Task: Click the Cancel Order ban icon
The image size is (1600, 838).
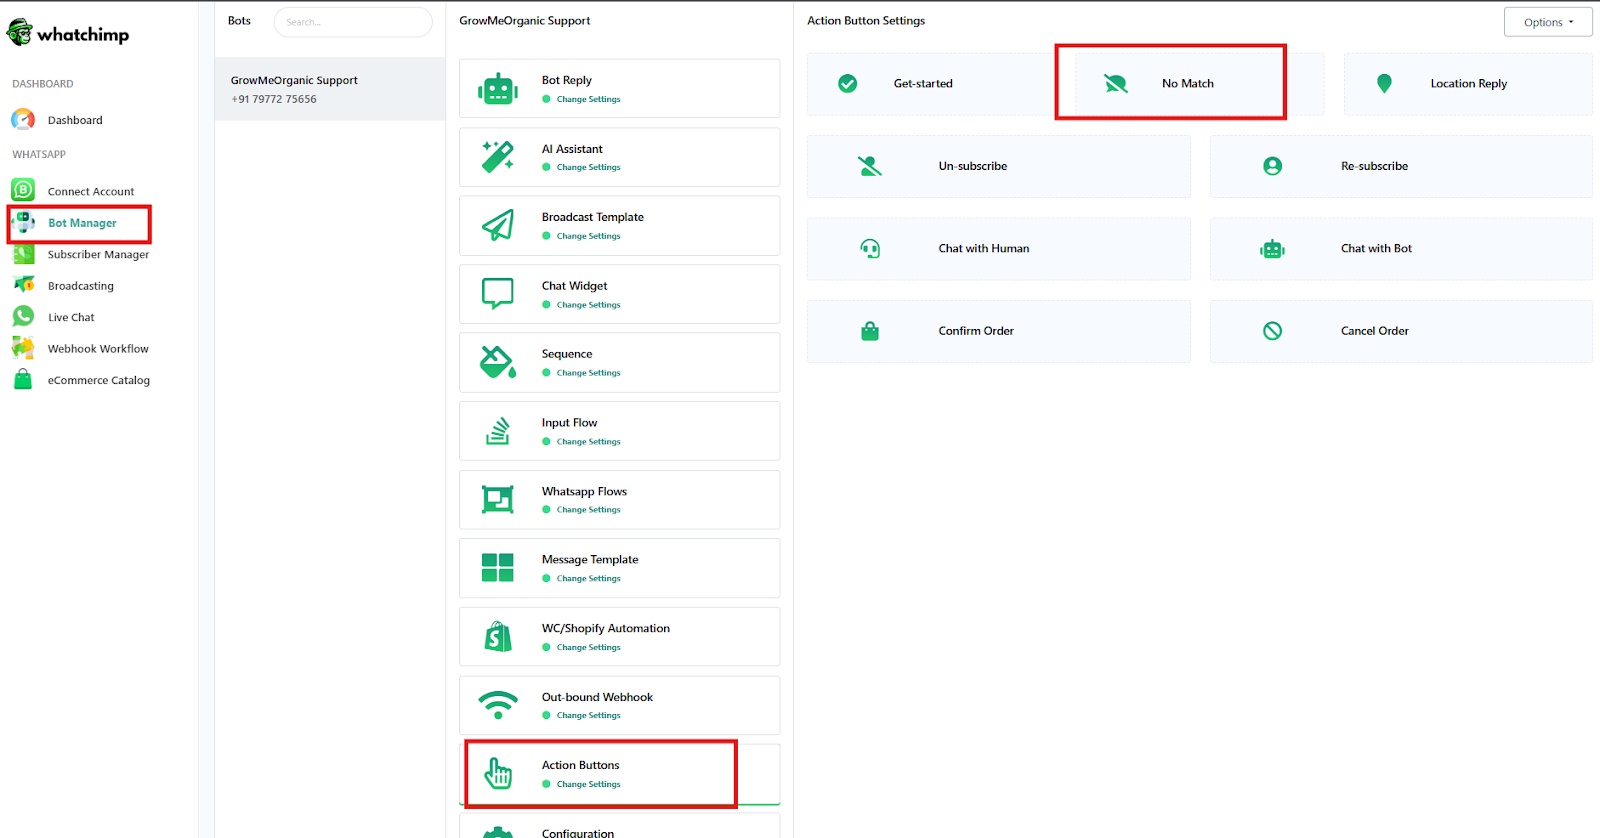Action: coord(1273,331)
